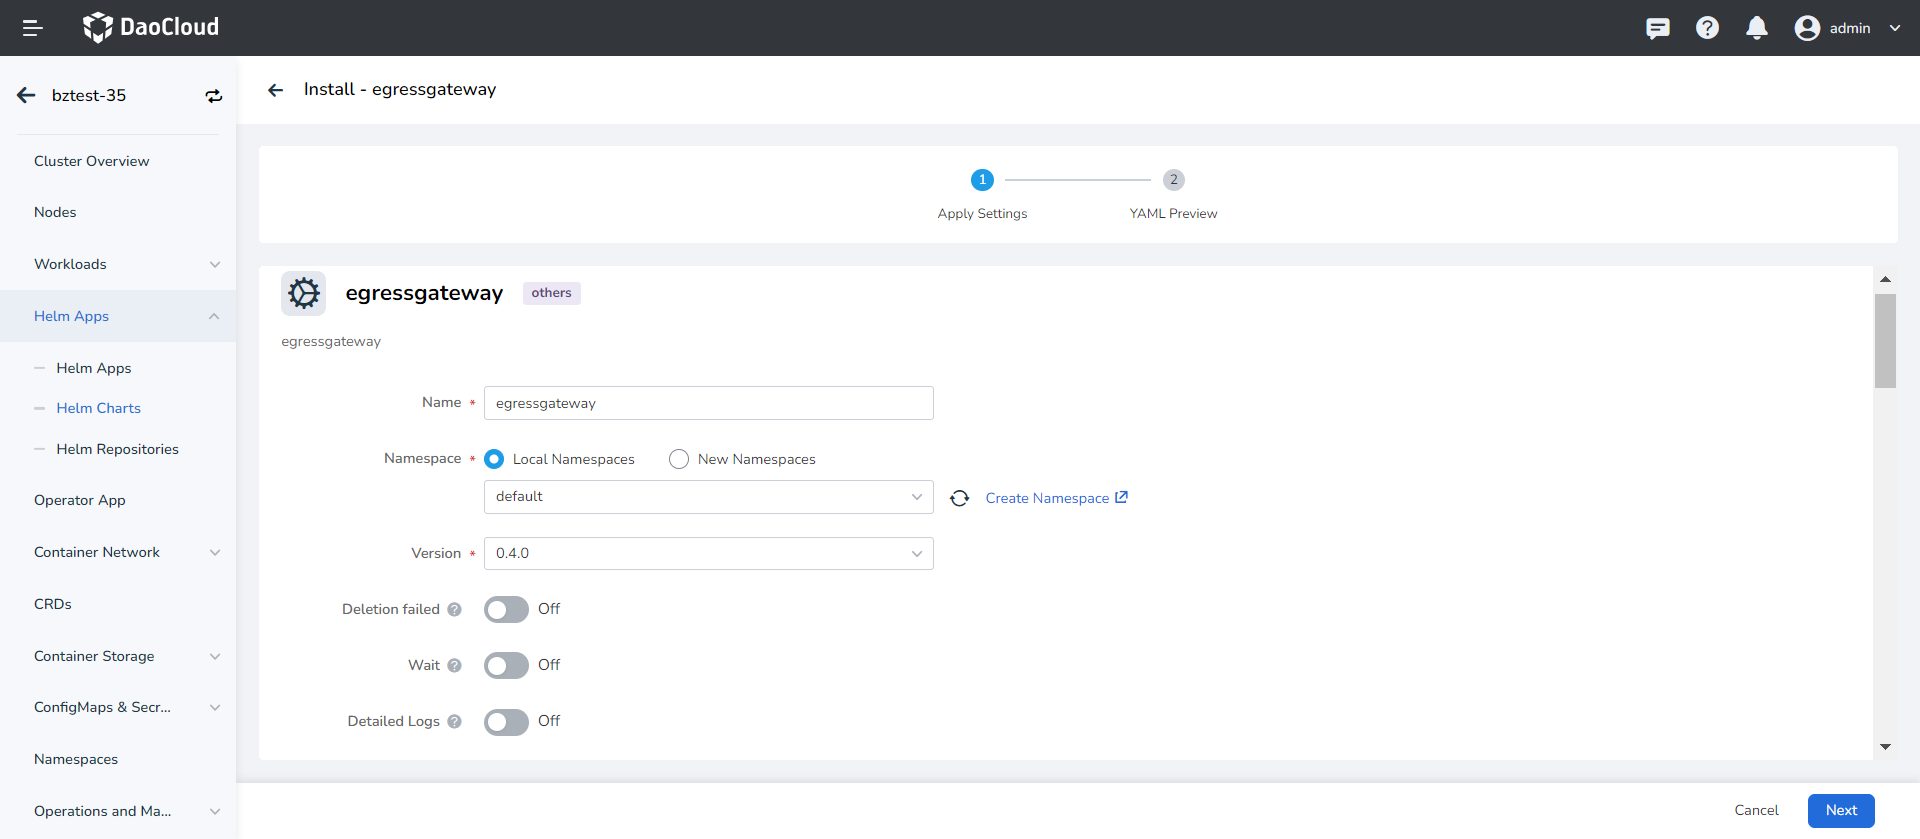Go back using arrow beside Install title
Viewport: 1920px width, 839px height.
tap(276, 90)
